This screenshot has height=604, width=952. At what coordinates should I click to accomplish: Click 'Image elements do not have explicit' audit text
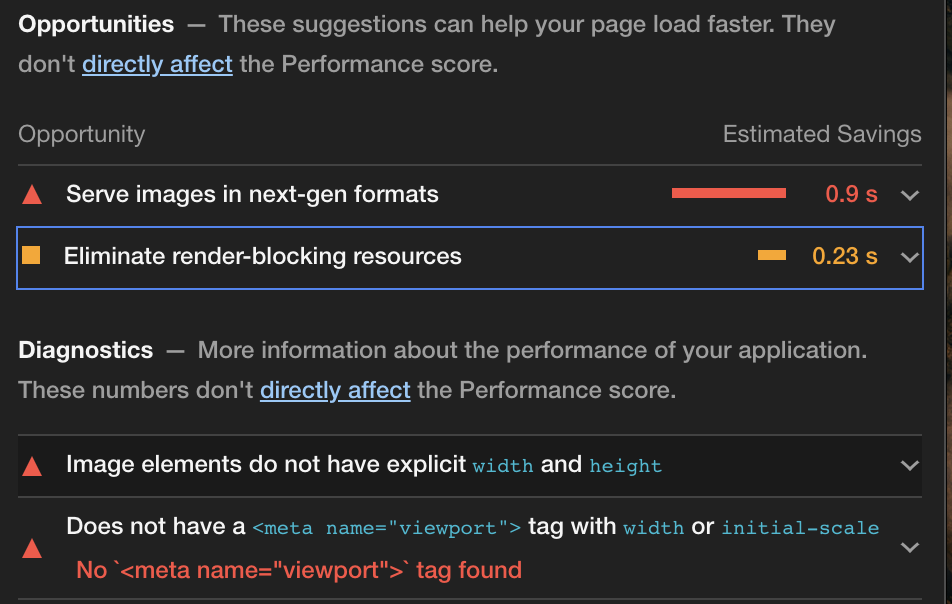click(266, 464)
